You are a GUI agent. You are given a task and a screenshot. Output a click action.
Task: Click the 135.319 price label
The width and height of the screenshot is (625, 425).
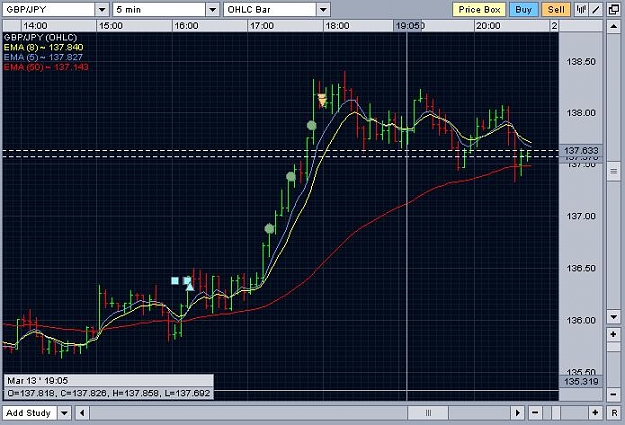[x=581, y=382]
